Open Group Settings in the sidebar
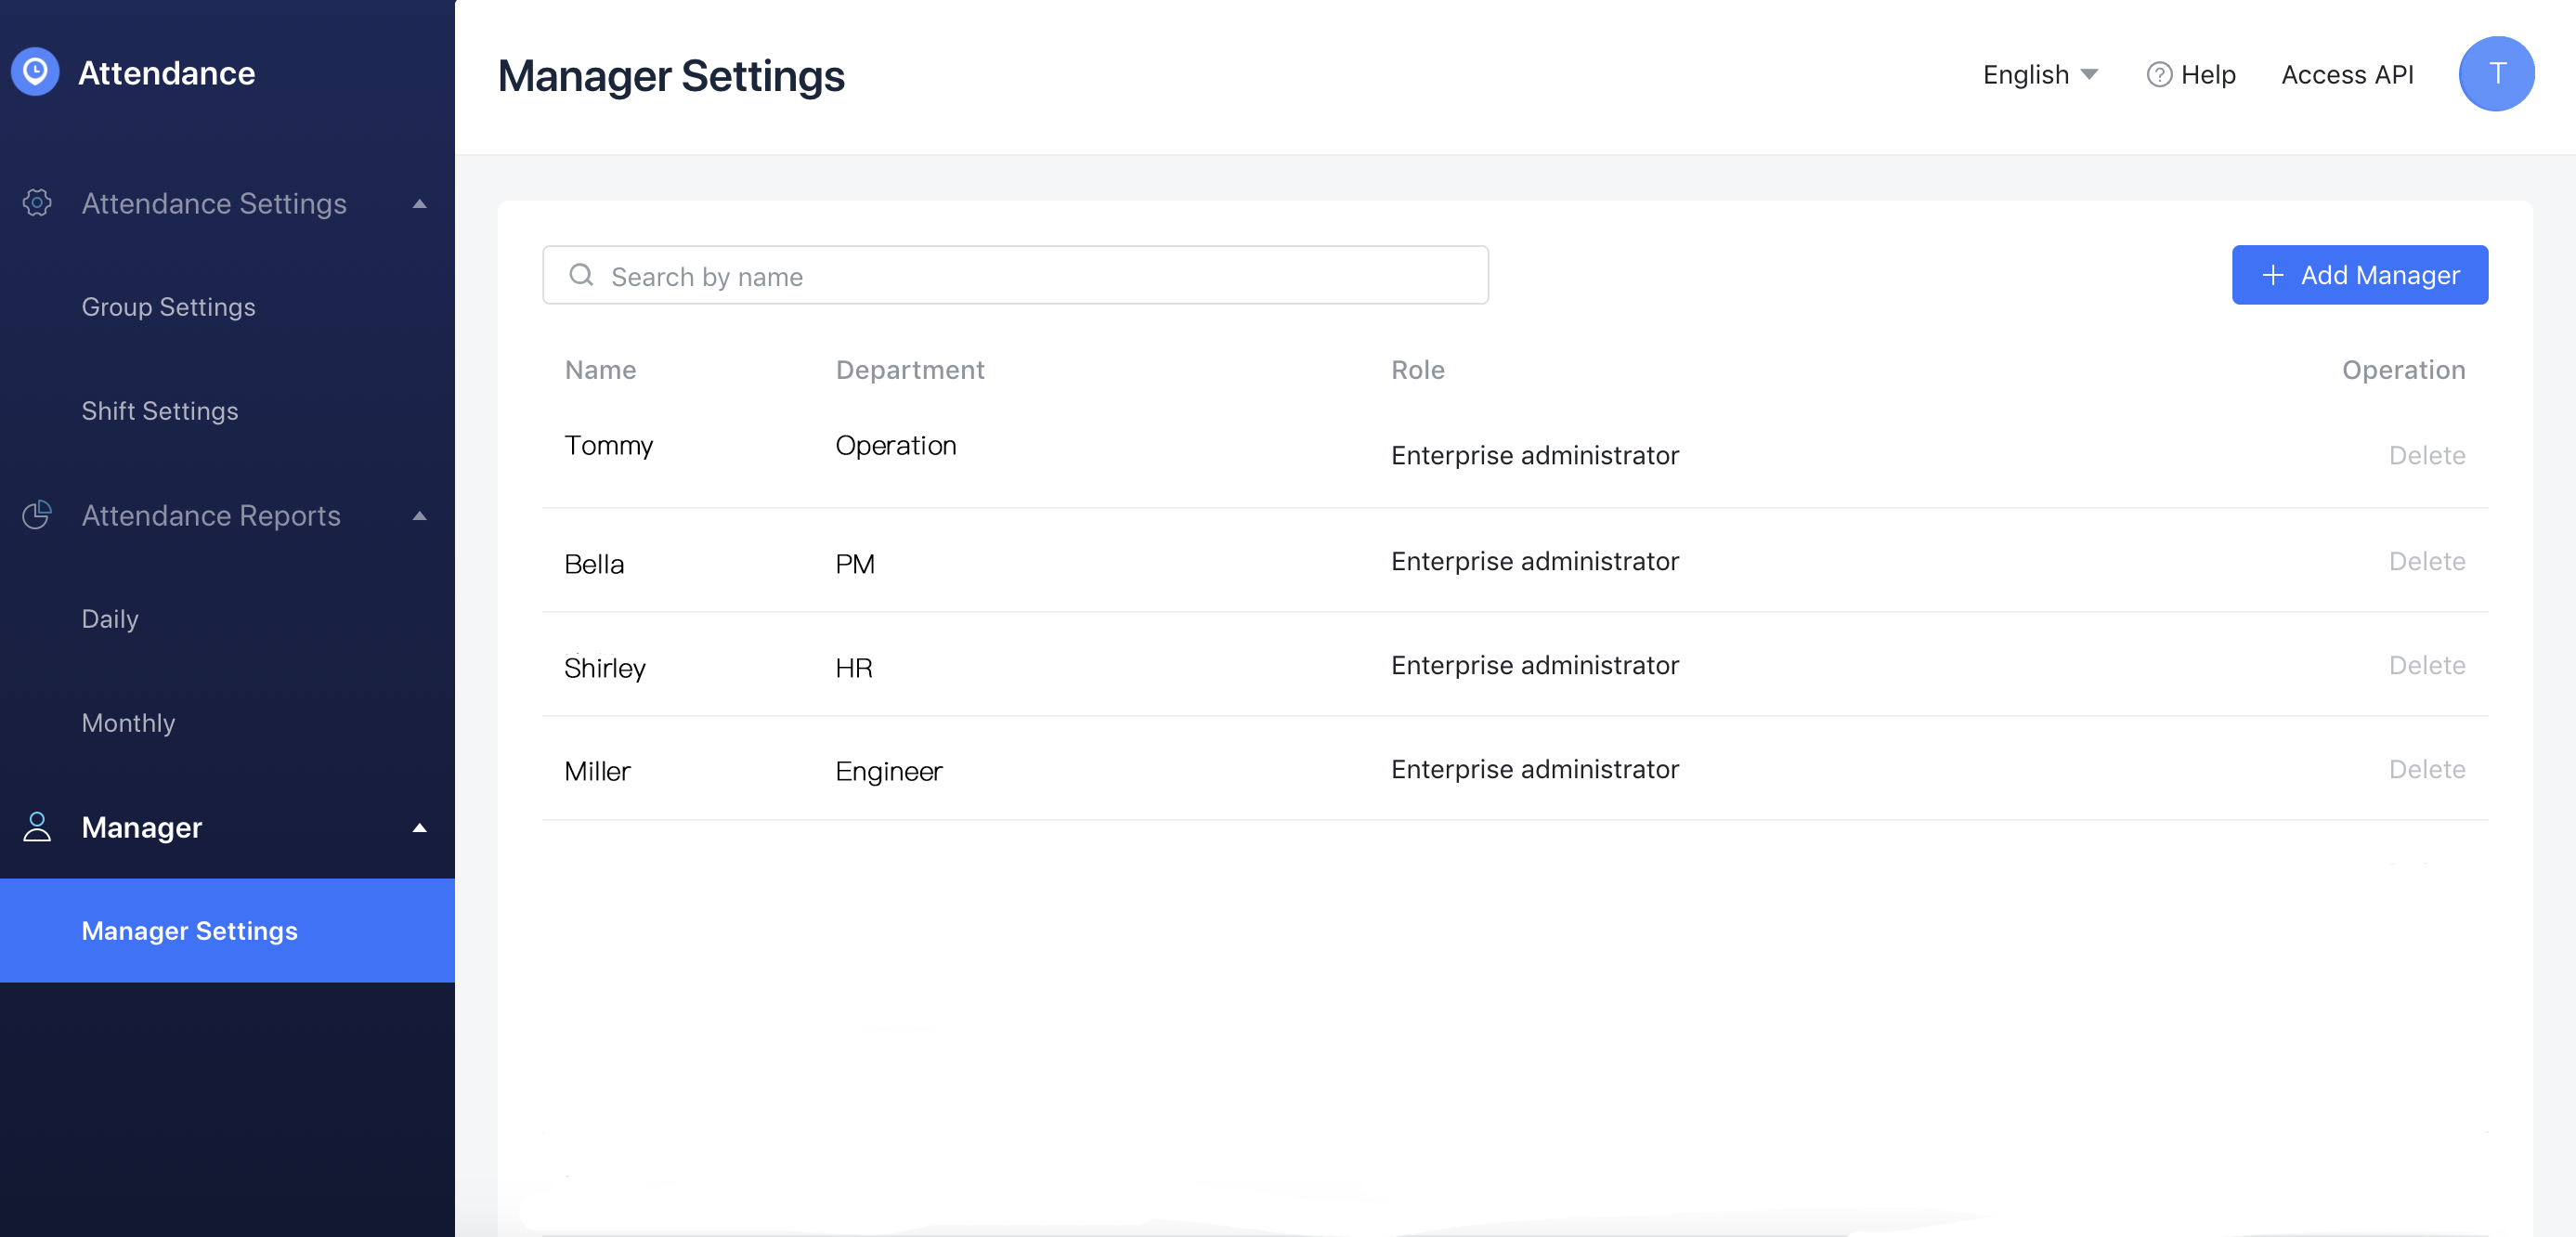Image resolution: width=2576 pixels, height=1237 pixels. [x=168, y=307]
